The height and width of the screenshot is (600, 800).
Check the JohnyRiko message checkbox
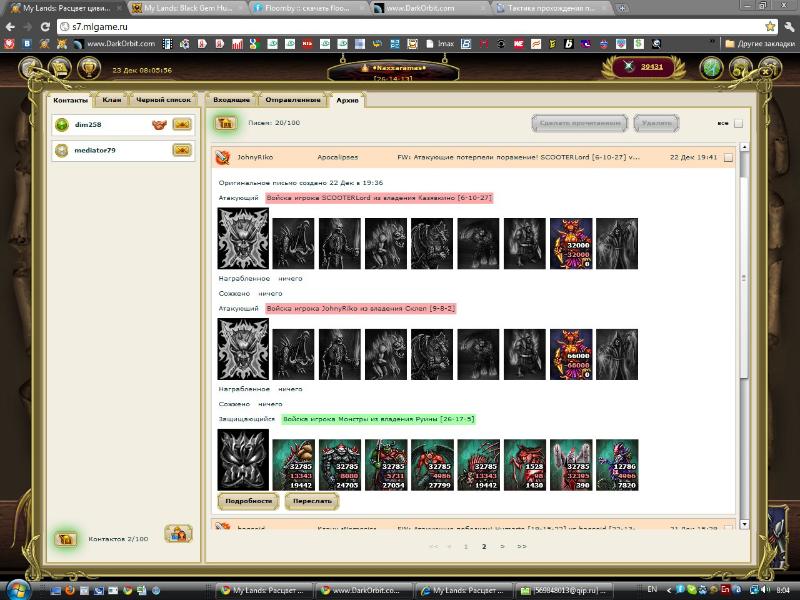[x=728, y=157]
